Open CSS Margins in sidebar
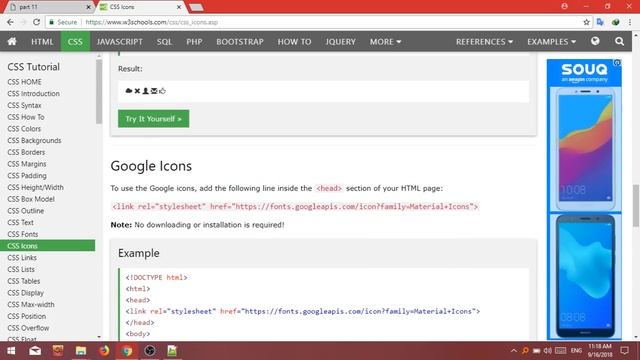The height and width of the screenshot is (360, 640). [27, 164]
